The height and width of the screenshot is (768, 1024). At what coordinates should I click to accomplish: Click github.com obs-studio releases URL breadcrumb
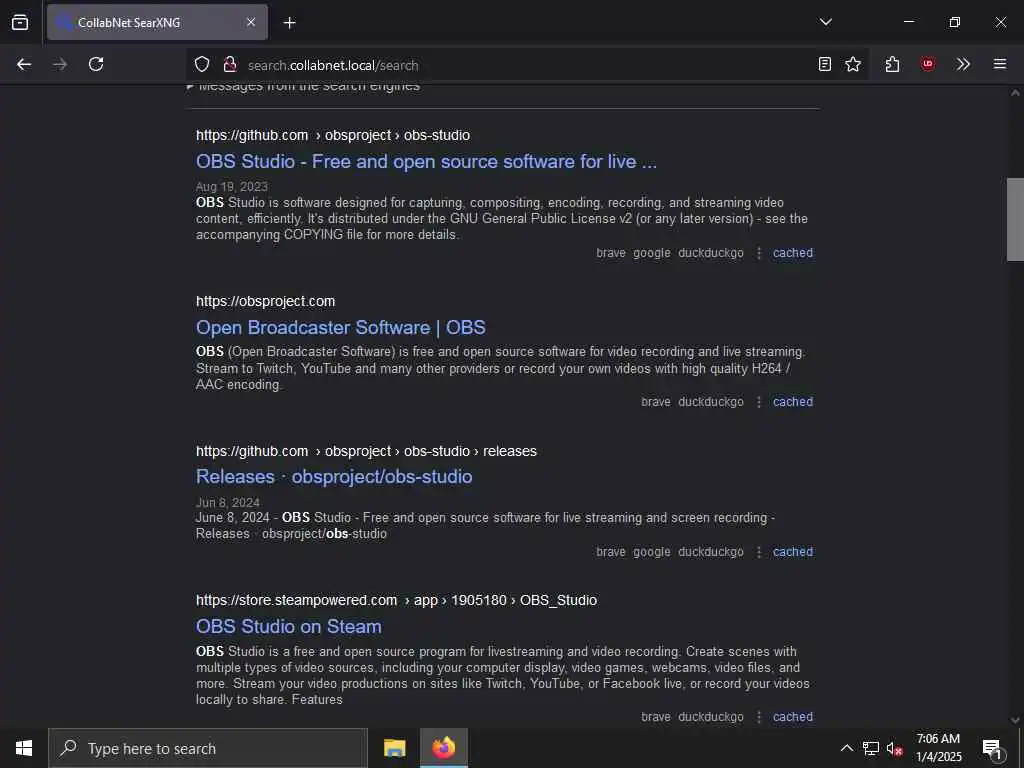(x=366, y=451)
